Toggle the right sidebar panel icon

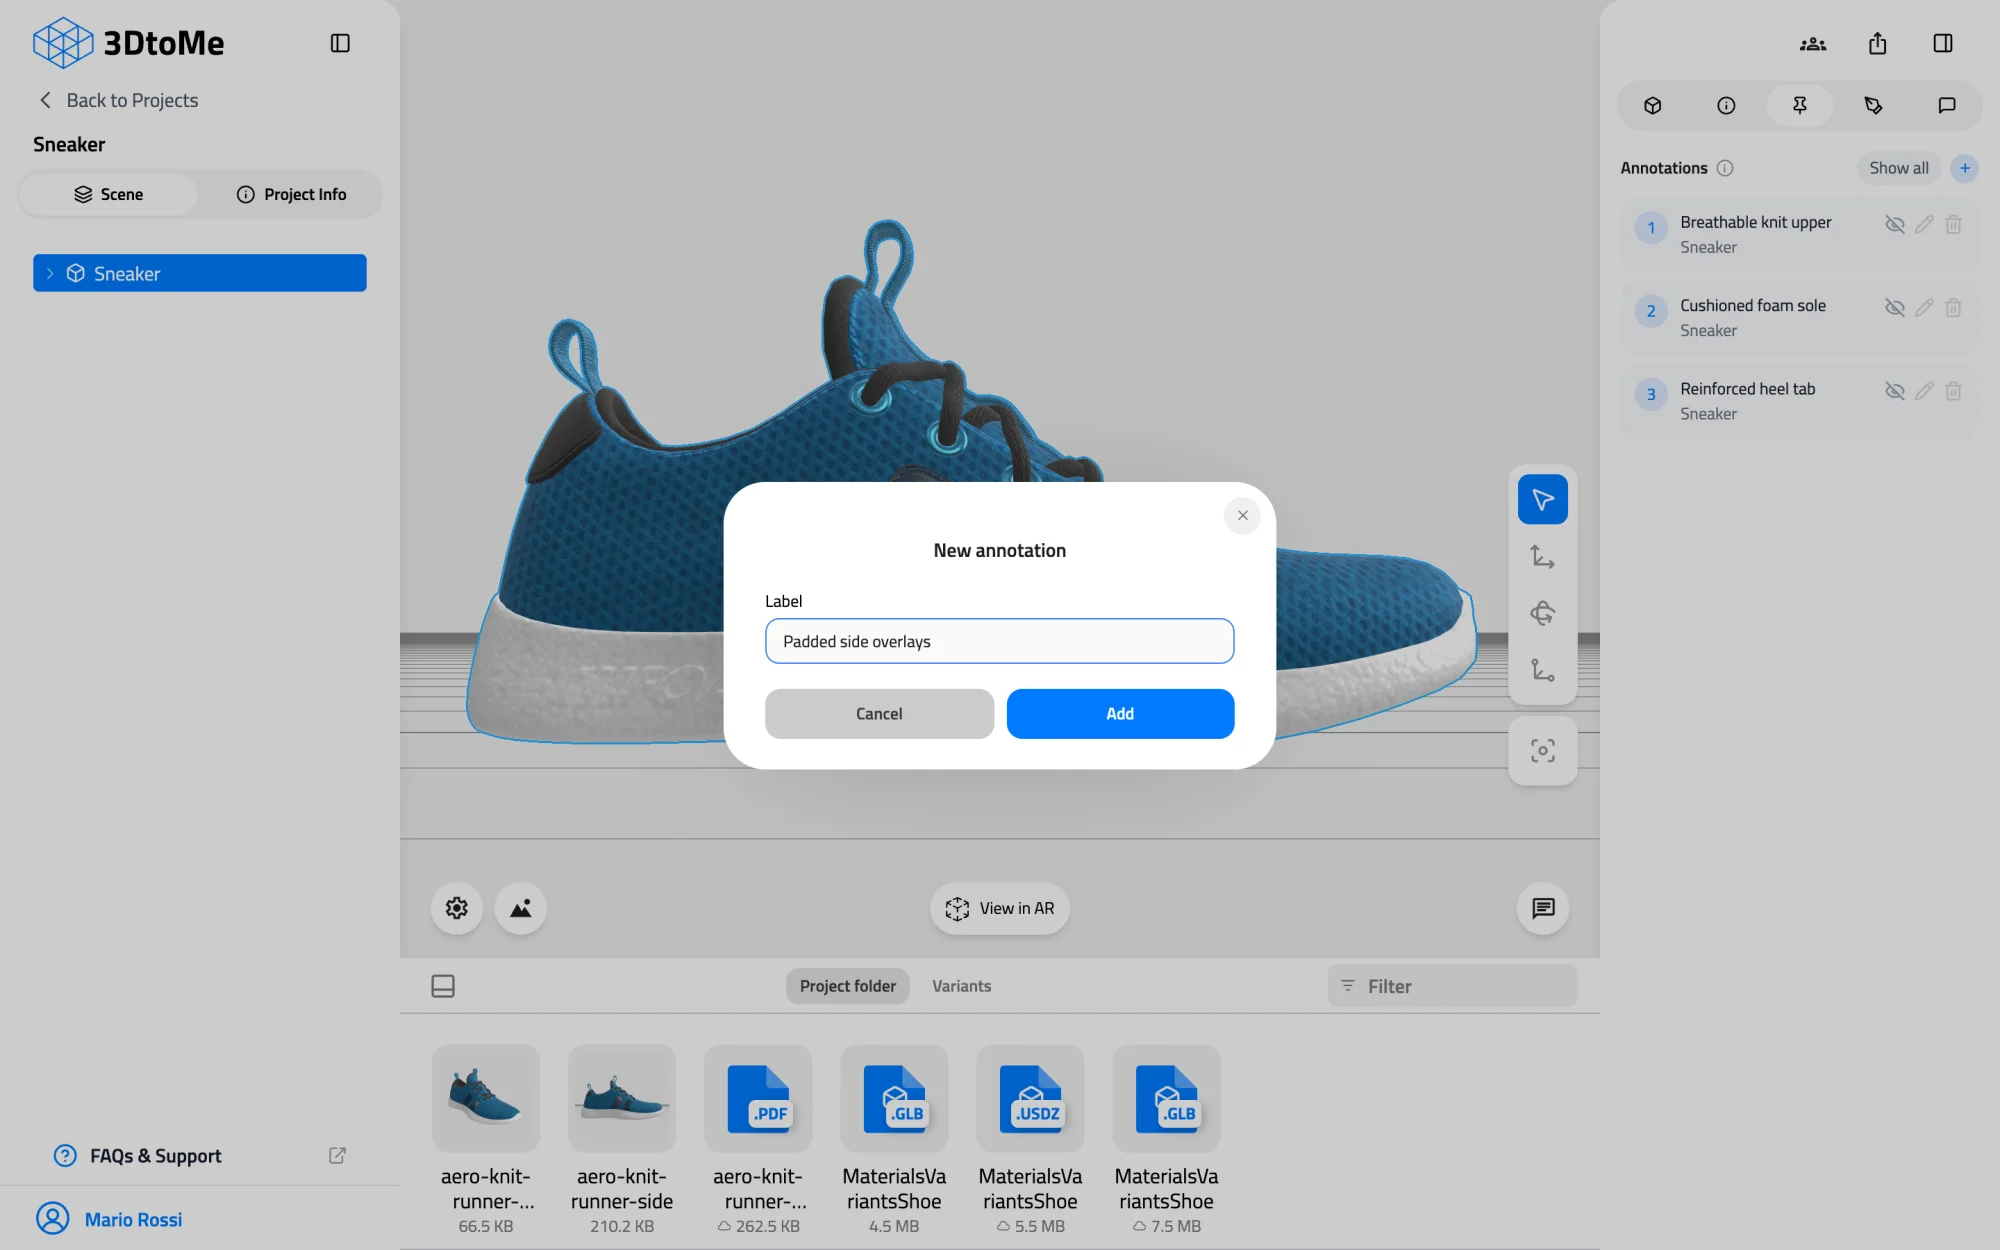click(x=1943, y=43)
